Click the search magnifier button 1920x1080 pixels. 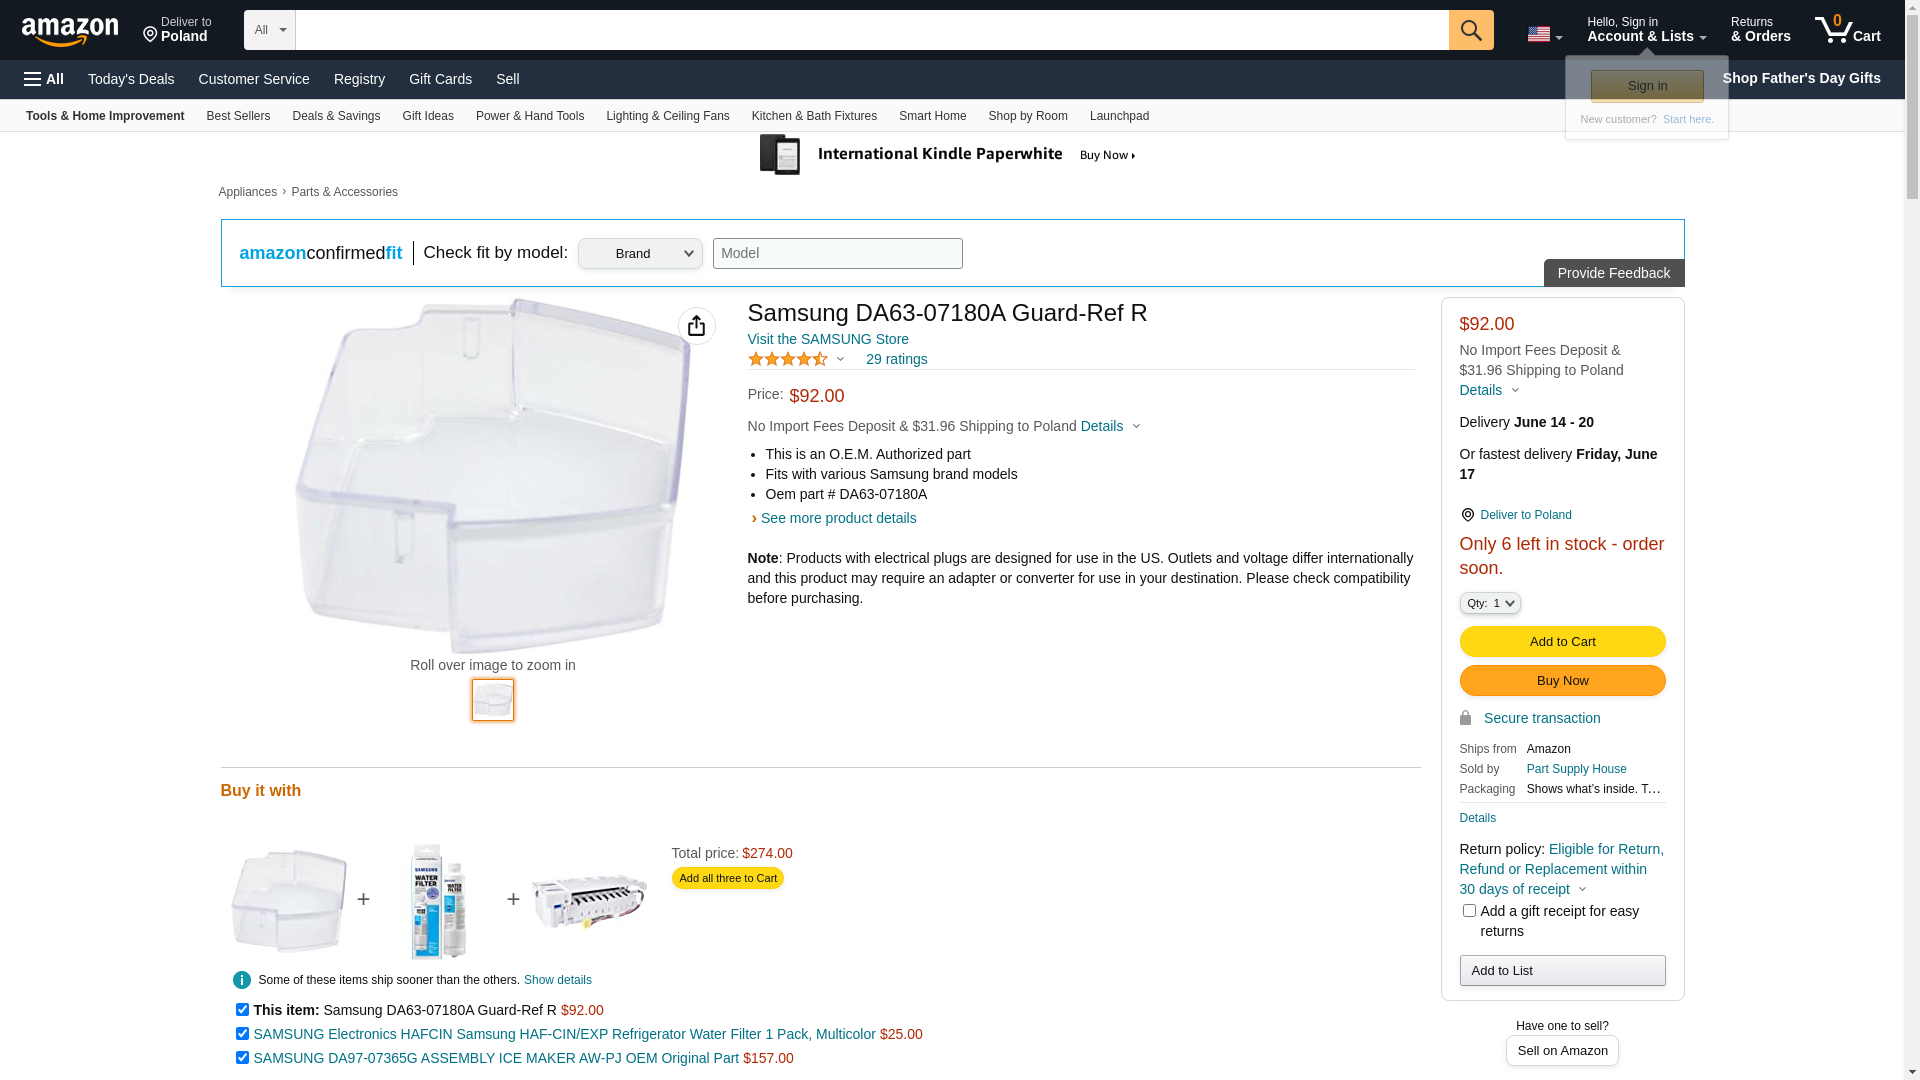point(1471,30)
